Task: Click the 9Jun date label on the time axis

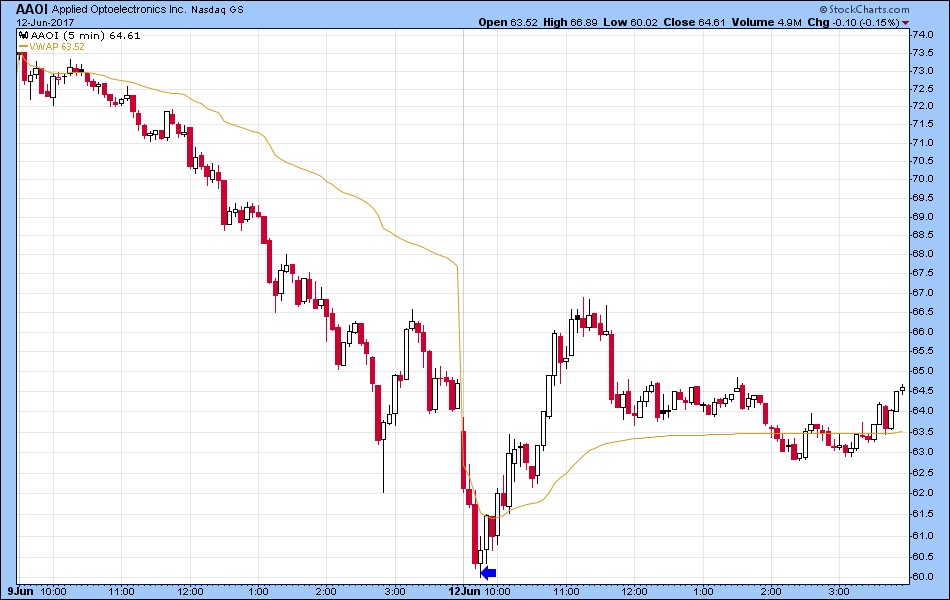Action: (x=21, y=591)
